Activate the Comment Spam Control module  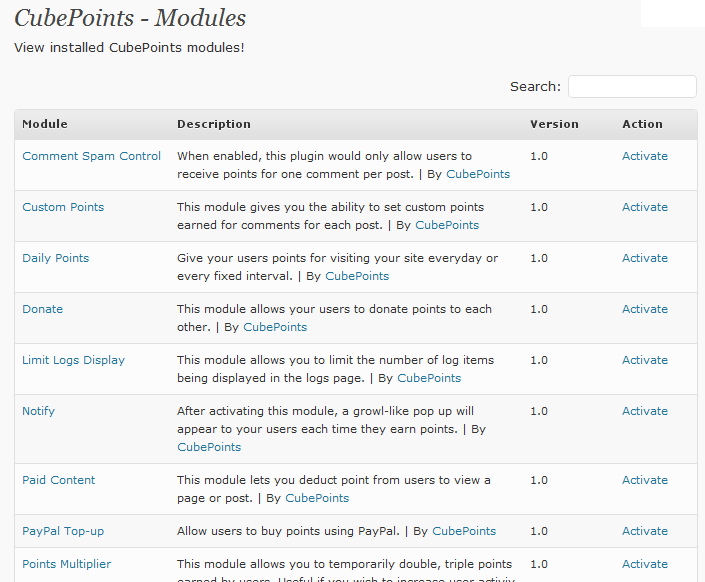645,156
